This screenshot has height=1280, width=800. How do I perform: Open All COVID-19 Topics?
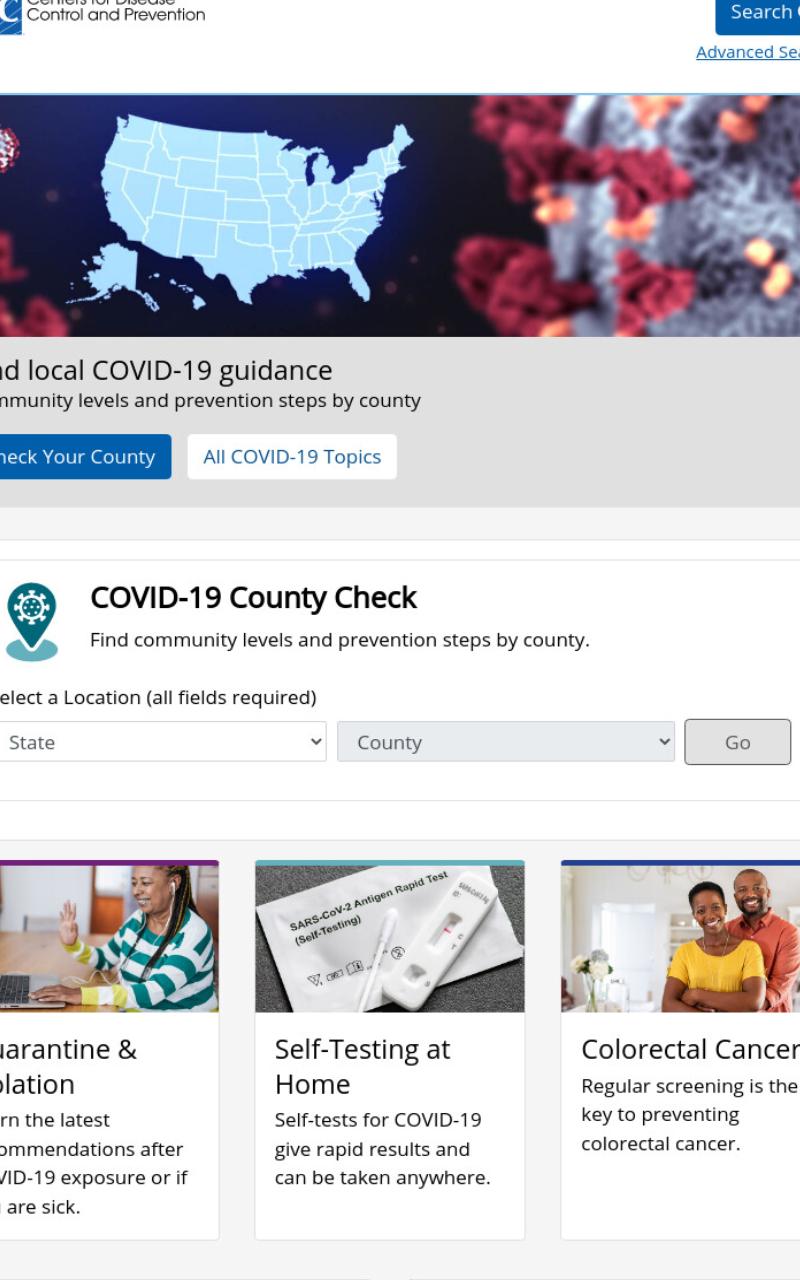coord(292,457)
